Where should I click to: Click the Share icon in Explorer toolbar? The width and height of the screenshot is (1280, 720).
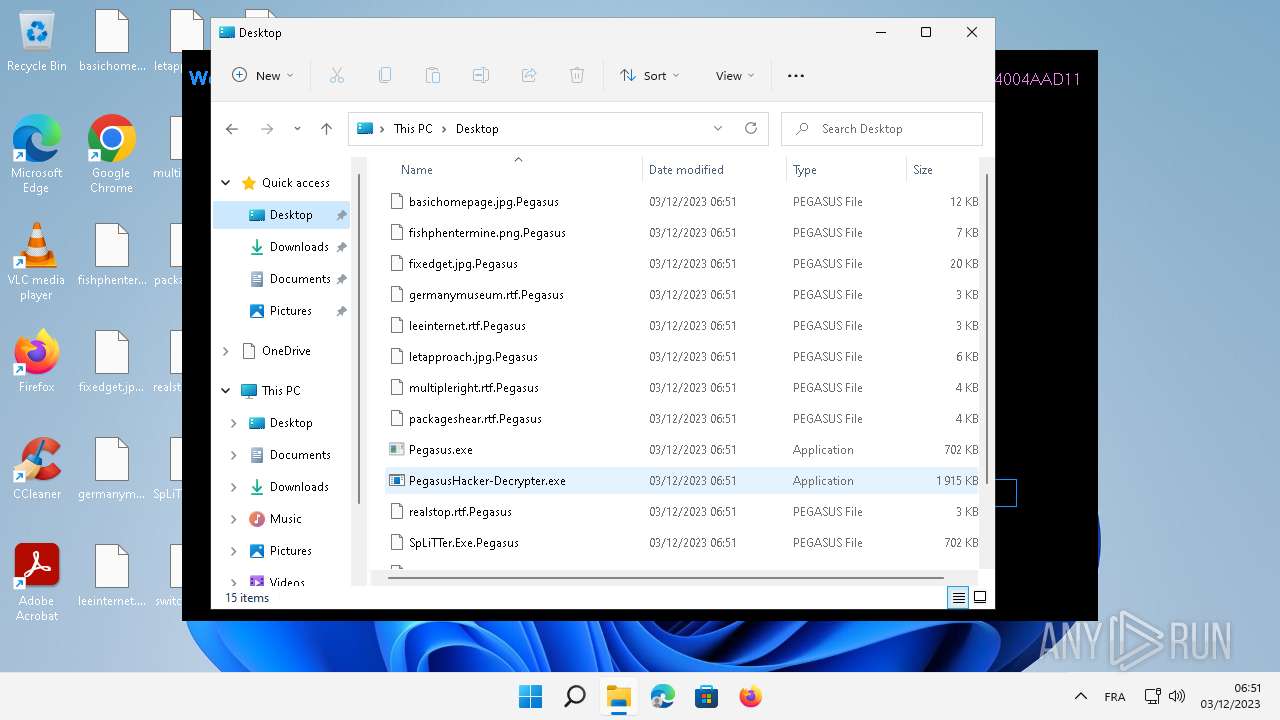click(x=529, y=75)
